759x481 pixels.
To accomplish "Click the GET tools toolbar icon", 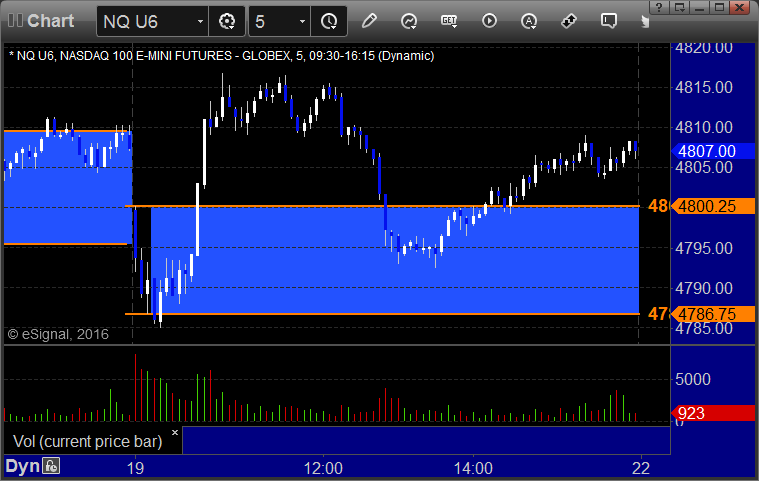I will (449, 21).
